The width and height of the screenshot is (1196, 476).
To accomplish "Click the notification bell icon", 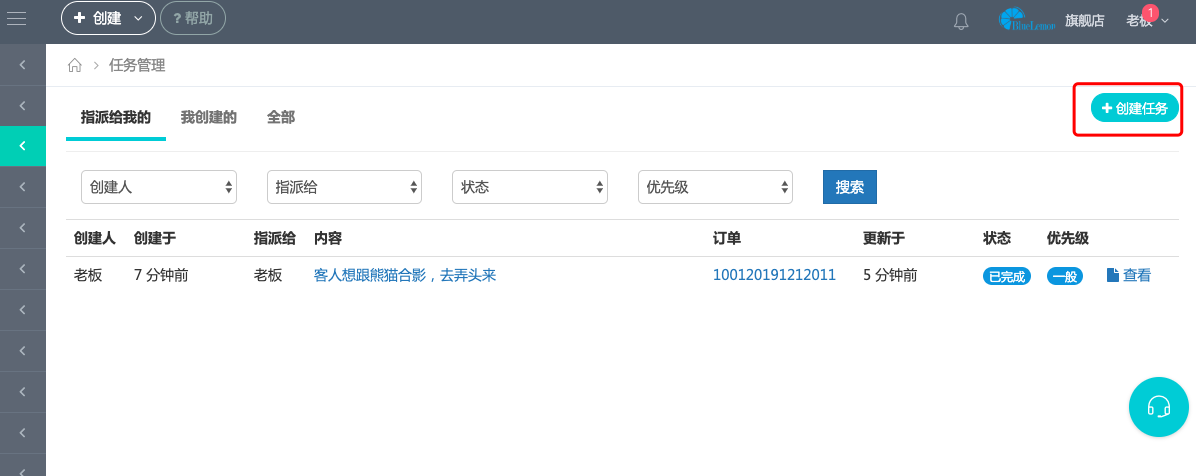I will (961, 21).
